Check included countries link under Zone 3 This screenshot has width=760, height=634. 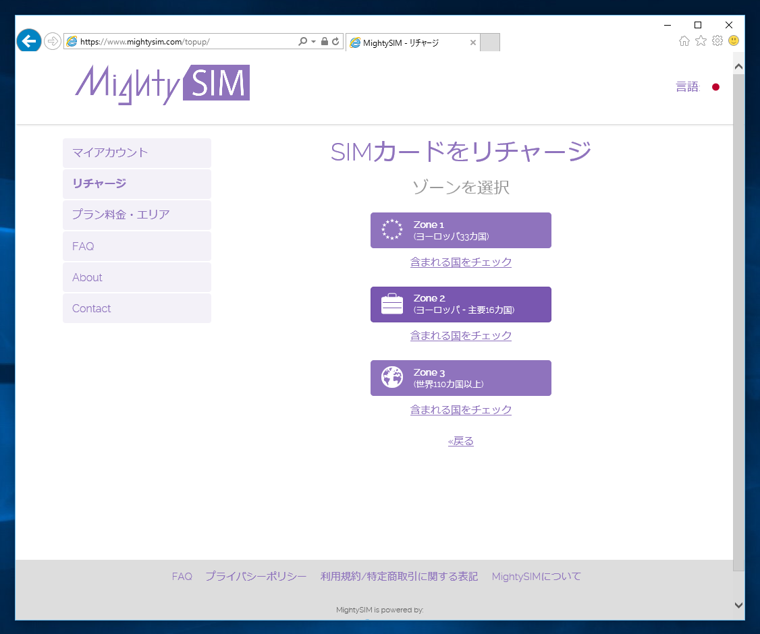[x=461, y=410]
